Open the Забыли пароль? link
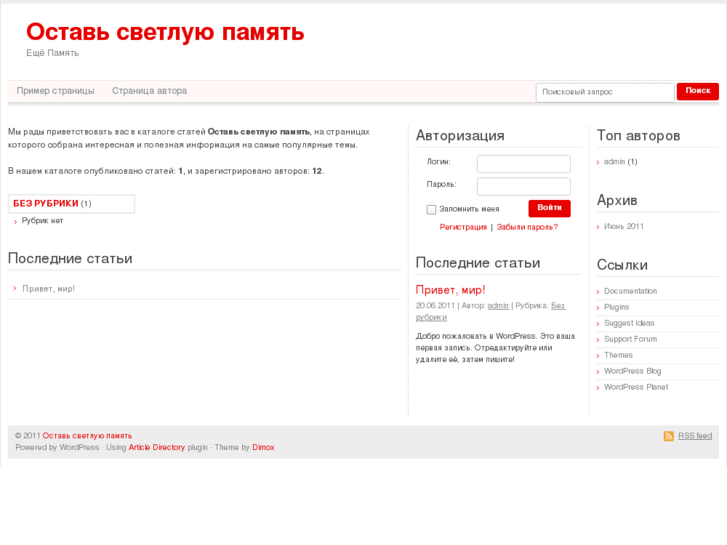727x545 pixels. [527, 227]
